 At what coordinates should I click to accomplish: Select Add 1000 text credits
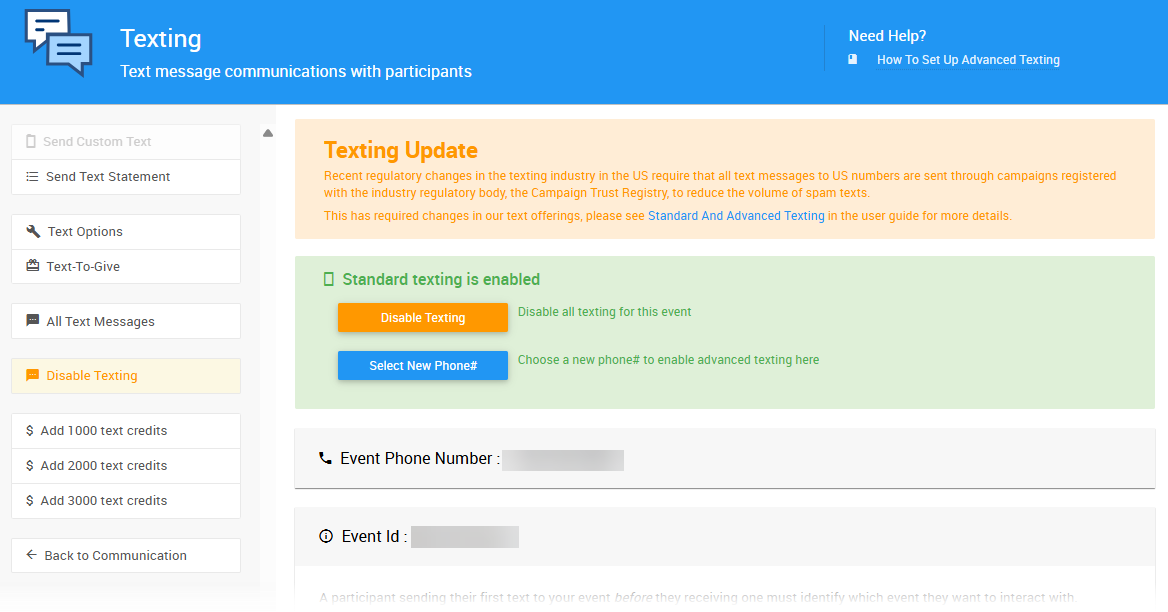click(104, 431)
